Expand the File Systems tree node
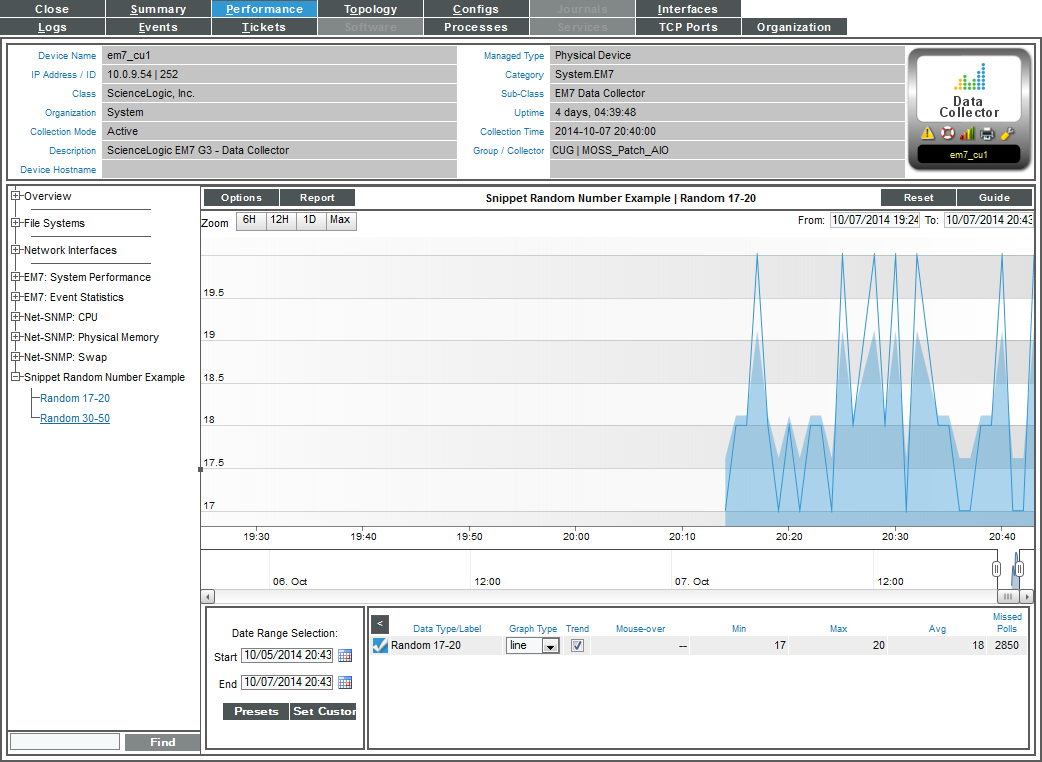 (x=16, y=223)
